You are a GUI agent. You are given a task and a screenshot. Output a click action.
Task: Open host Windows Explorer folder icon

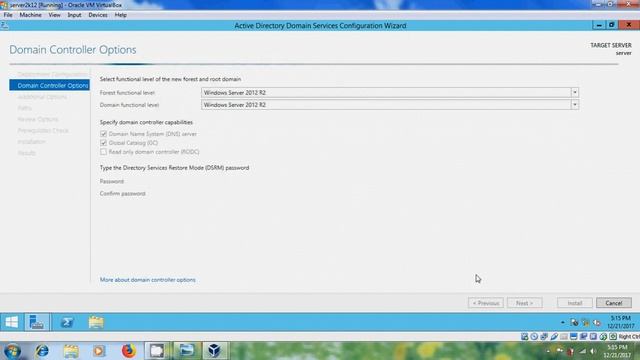click(x=71, y=351)
